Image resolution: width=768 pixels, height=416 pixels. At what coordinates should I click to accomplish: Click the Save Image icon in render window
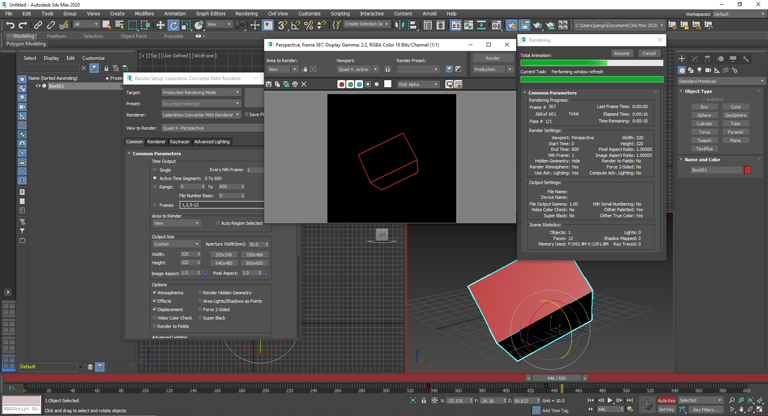click(x=269, y=85)
